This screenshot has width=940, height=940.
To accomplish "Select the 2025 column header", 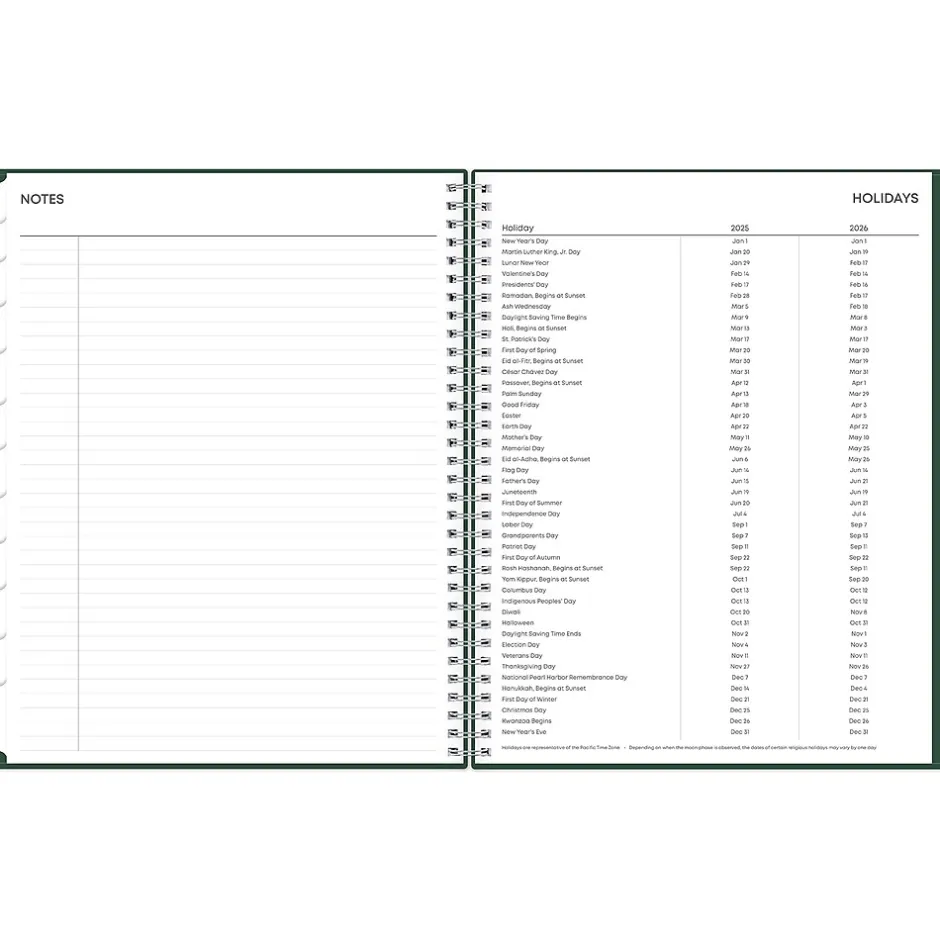I will coord(739,228).
